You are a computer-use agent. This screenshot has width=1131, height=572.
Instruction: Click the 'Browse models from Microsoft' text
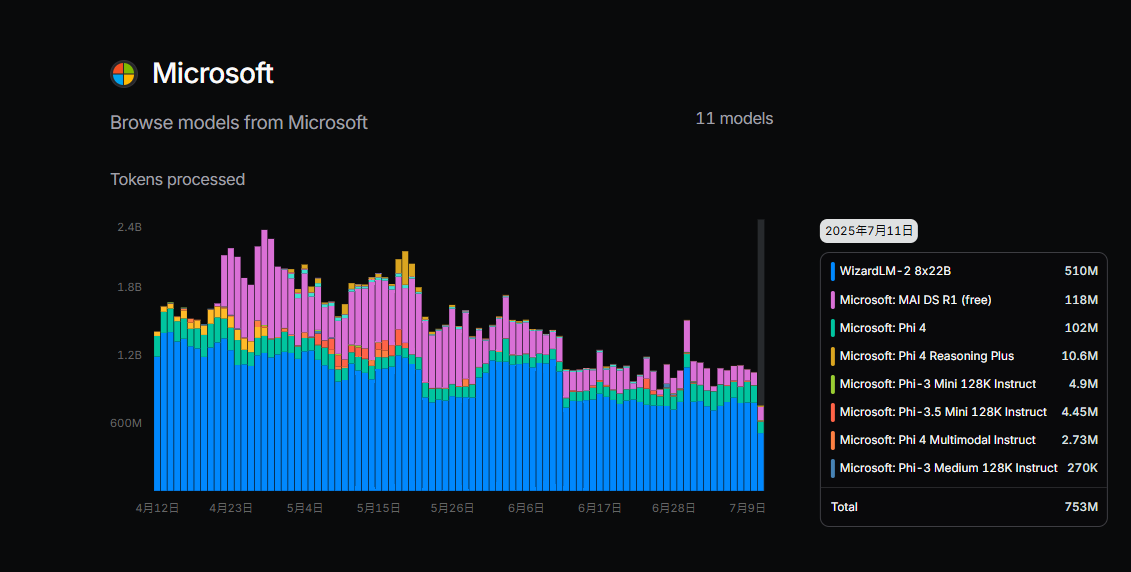[239, 123]
